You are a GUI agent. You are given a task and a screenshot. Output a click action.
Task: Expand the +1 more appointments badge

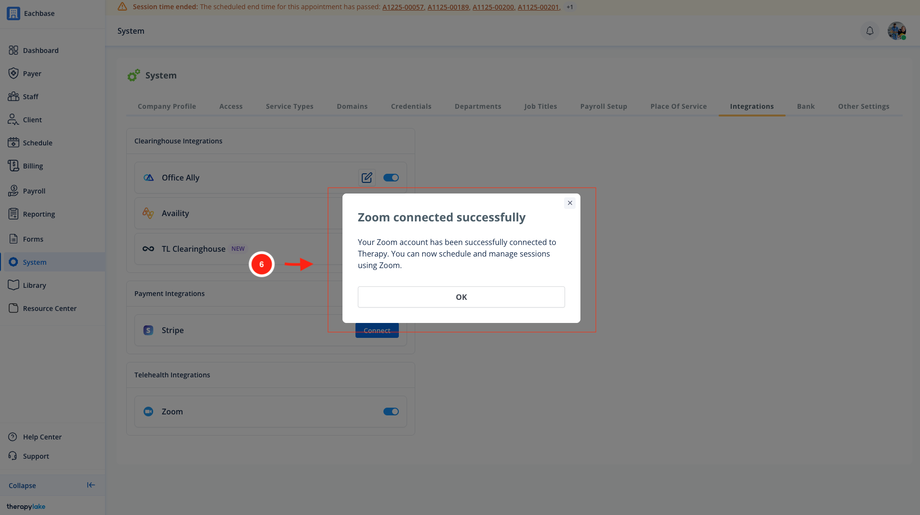(570, 7)
